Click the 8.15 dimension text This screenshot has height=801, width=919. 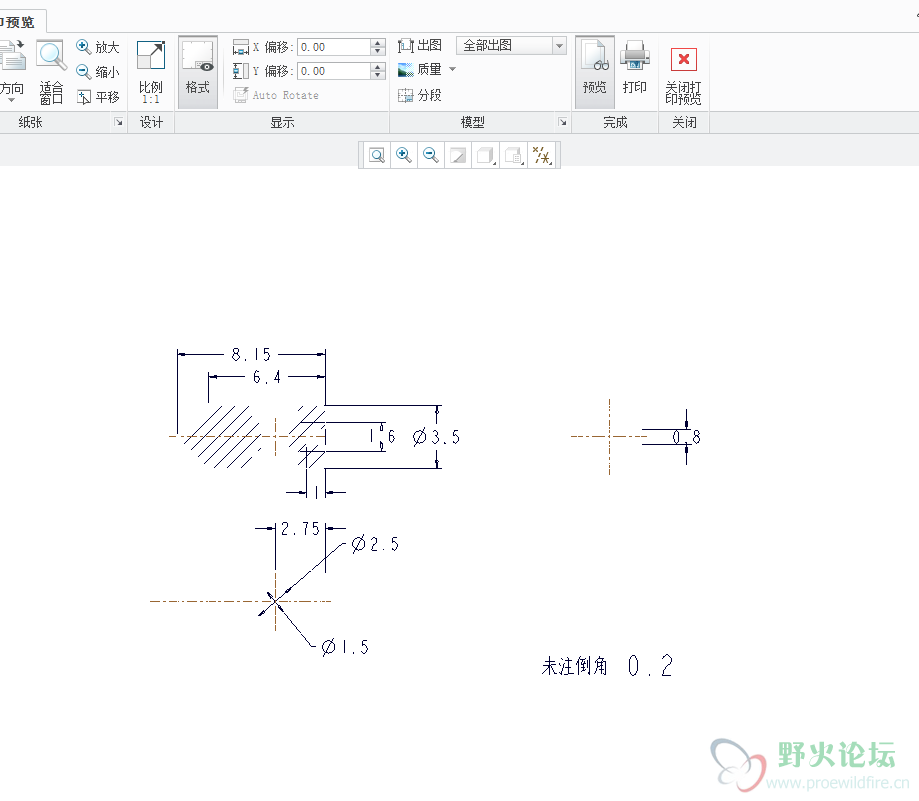[x=251, y=355]
